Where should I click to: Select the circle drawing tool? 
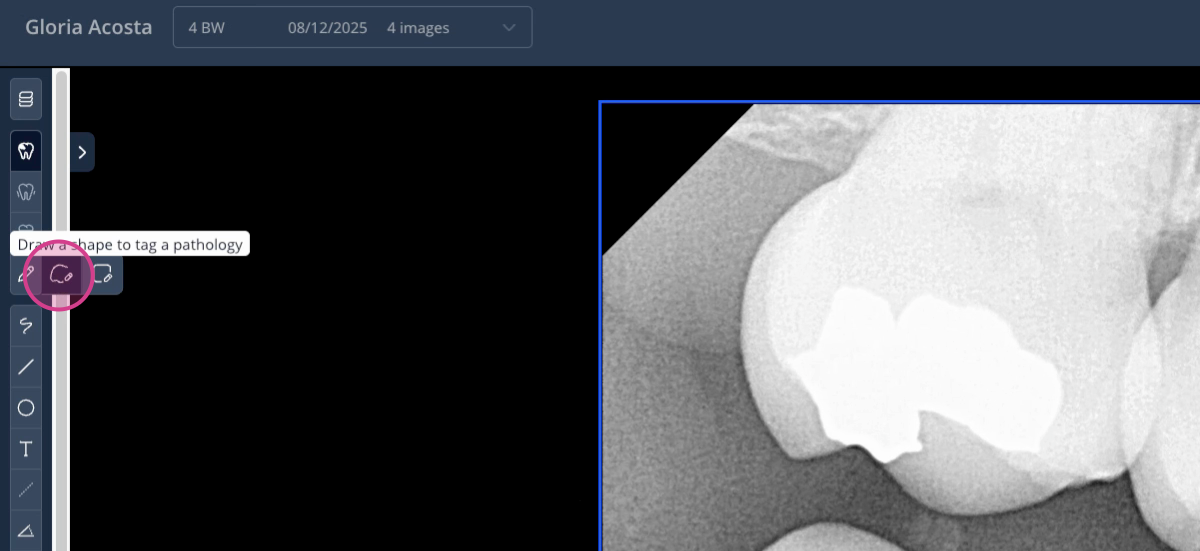26,408
